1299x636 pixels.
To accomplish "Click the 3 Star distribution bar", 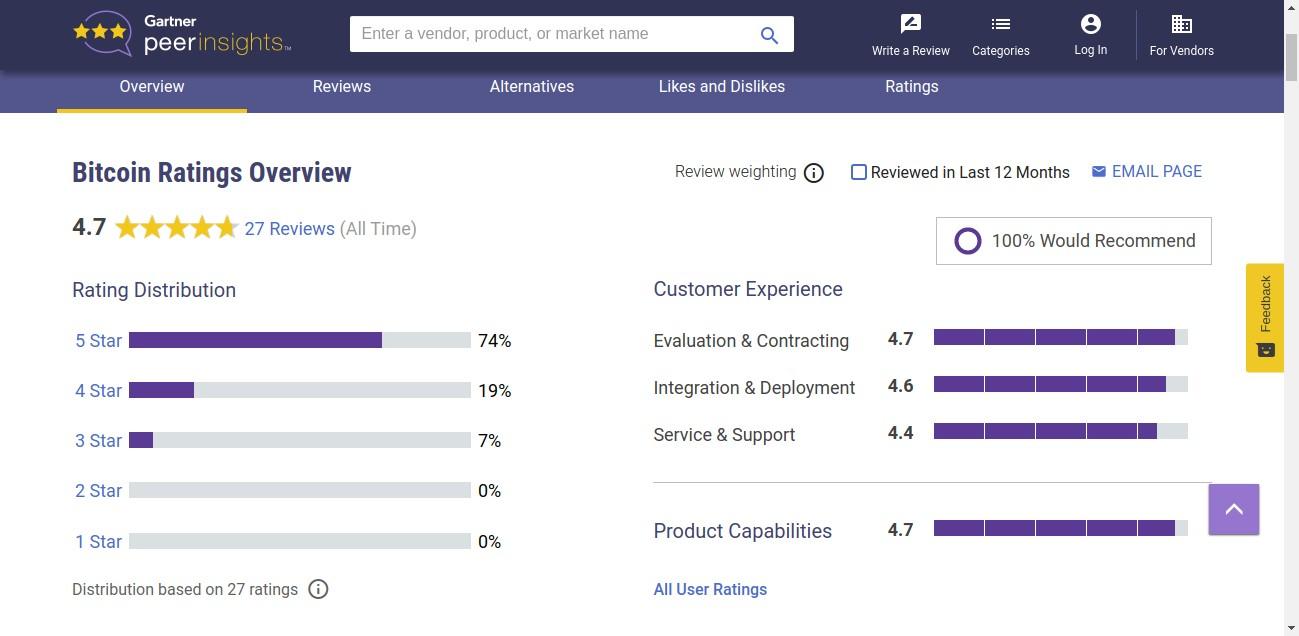I will (300, 440).
